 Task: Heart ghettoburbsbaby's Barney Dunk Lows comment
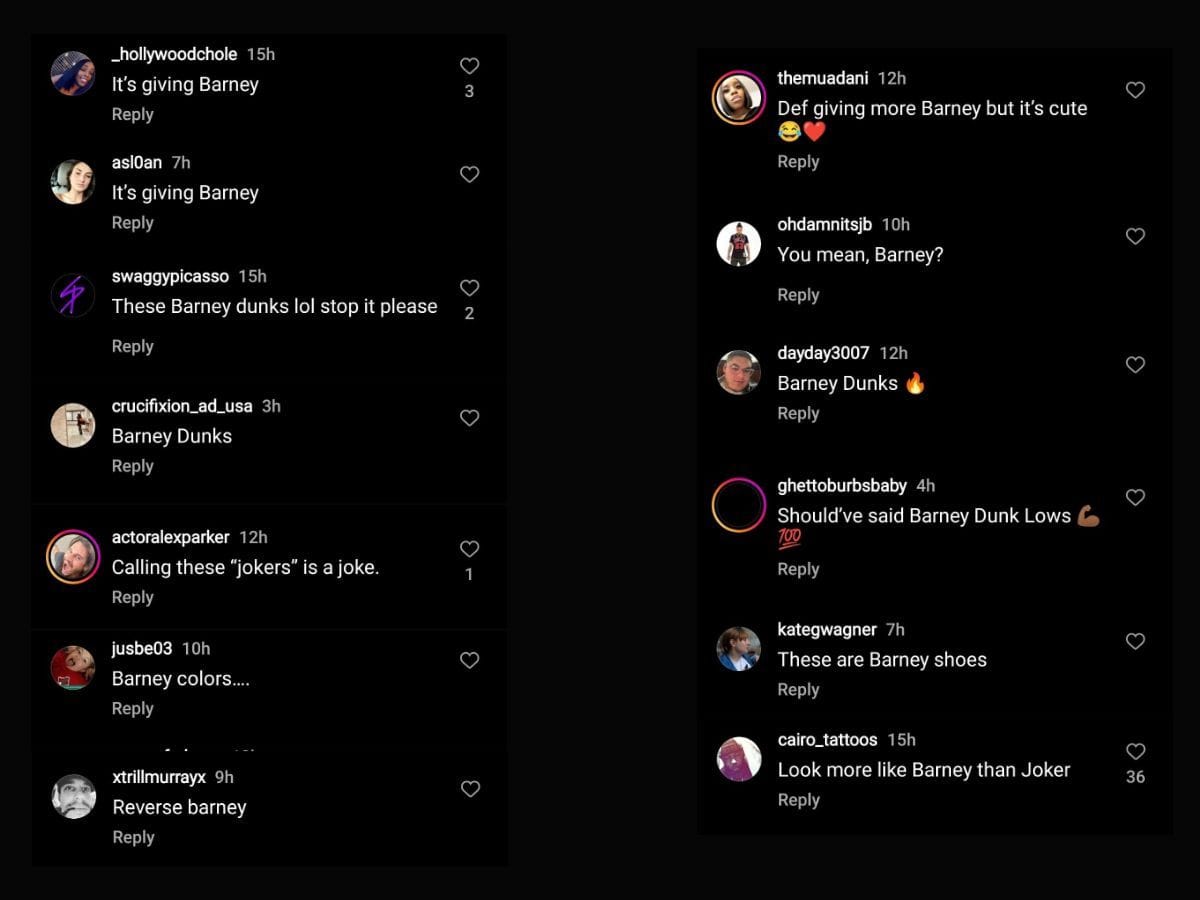1135,497
